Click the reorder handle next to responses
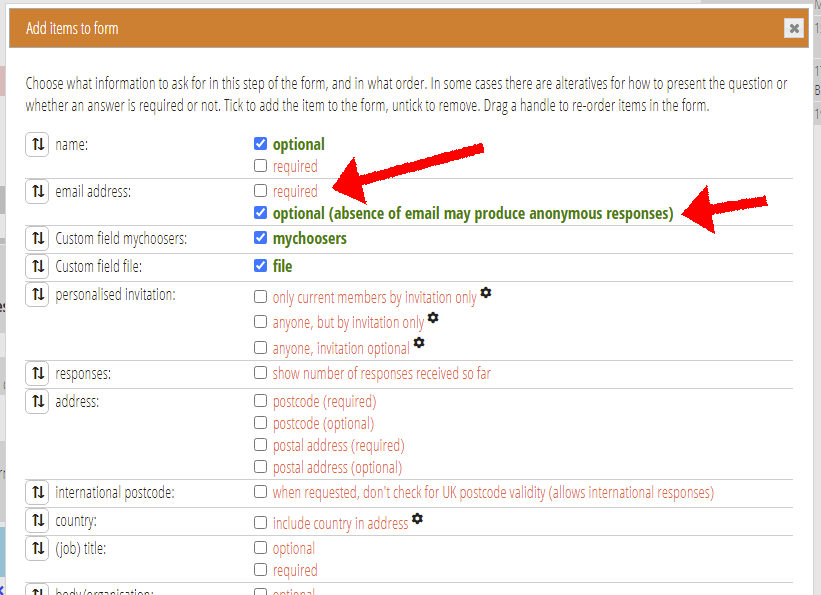821x595 pixels. click(x=37, y=373)
